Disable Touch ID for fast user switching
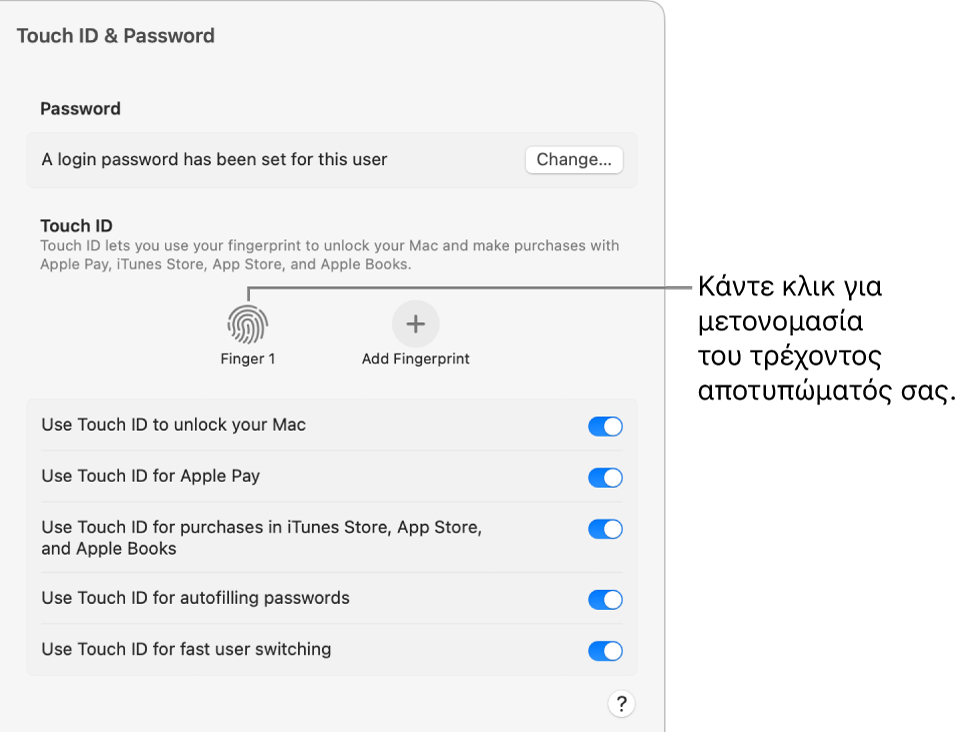This screenshot has height=732, width=968. coord(605,650)
